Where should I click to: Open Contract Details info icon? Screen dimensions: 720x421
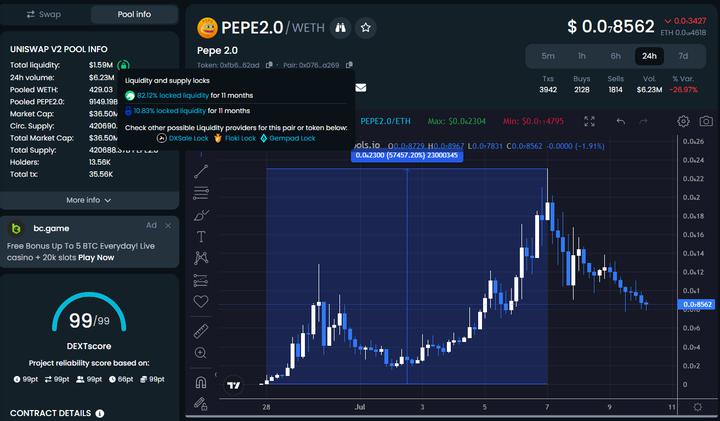tap(100, 413)
